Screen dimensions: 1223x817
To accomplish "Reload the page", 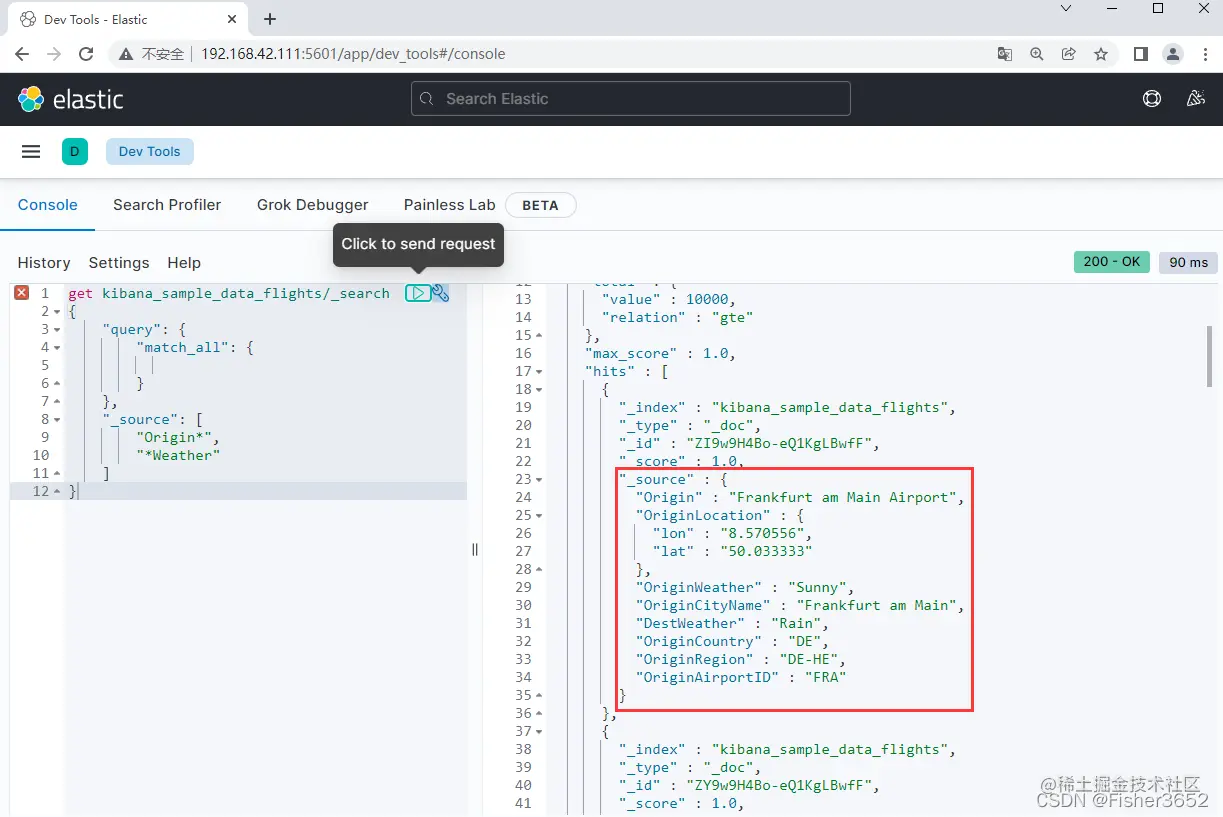I will pyautogui.click(x=86, y=54).
